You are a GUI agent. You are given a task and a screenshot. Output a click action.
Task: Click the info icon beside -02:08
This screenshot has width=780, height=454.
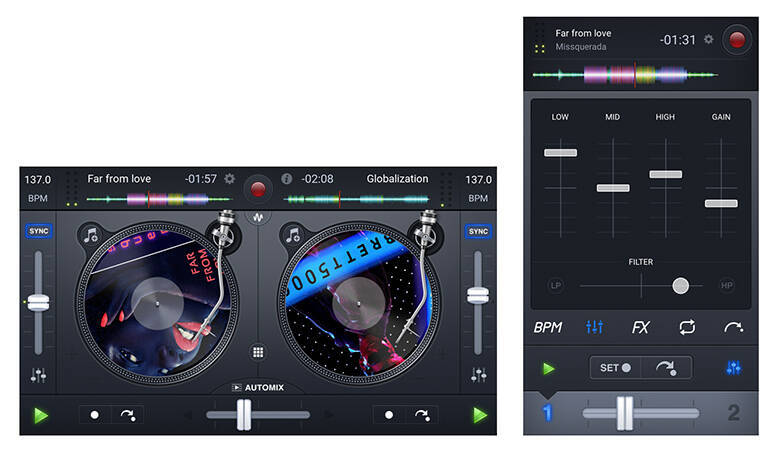(287, 179)
